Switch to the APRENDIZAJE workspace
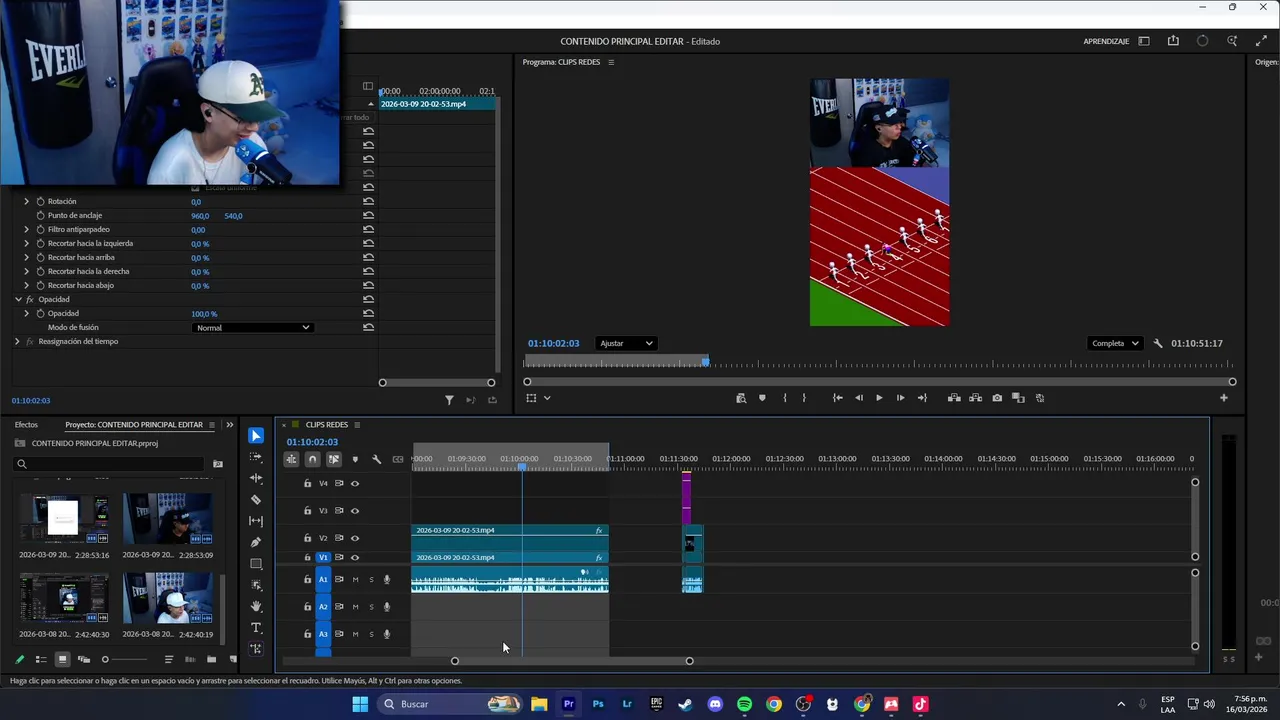 click(1106, 41)
